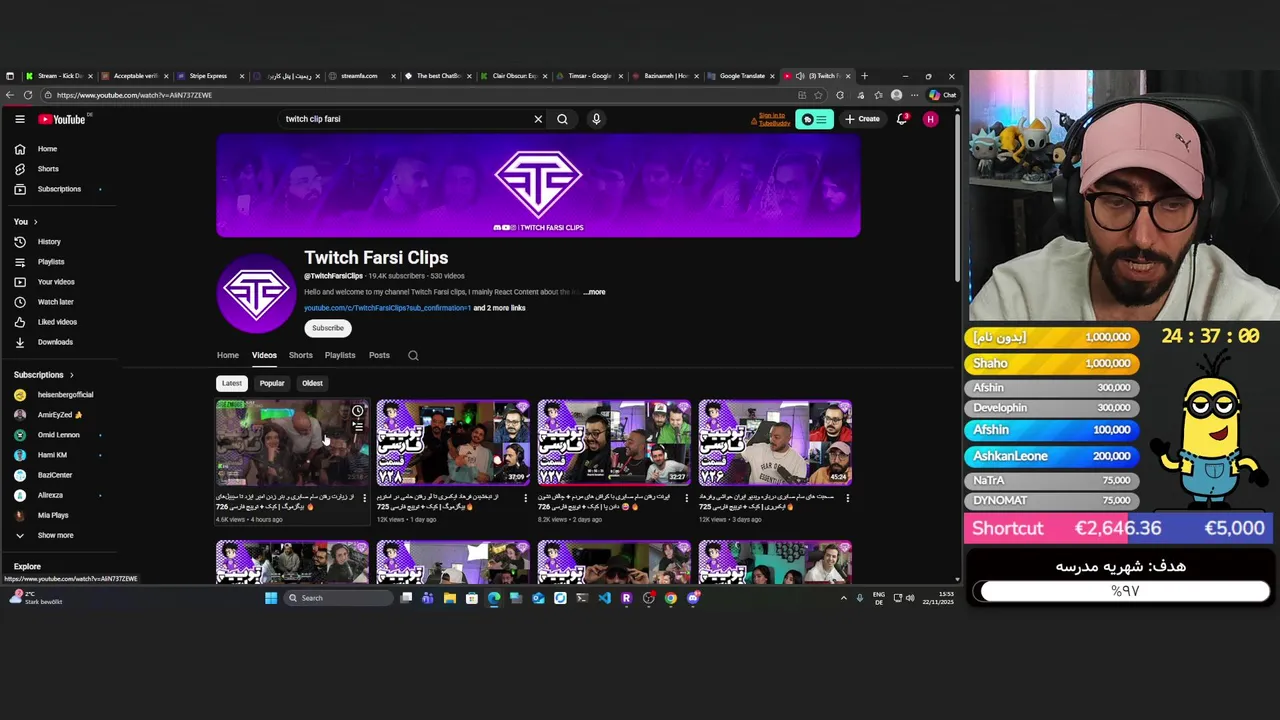The width and height of the screenshot is (1280, 720).
Task: Switch to channel Posts tab
Action: (379, 355)
